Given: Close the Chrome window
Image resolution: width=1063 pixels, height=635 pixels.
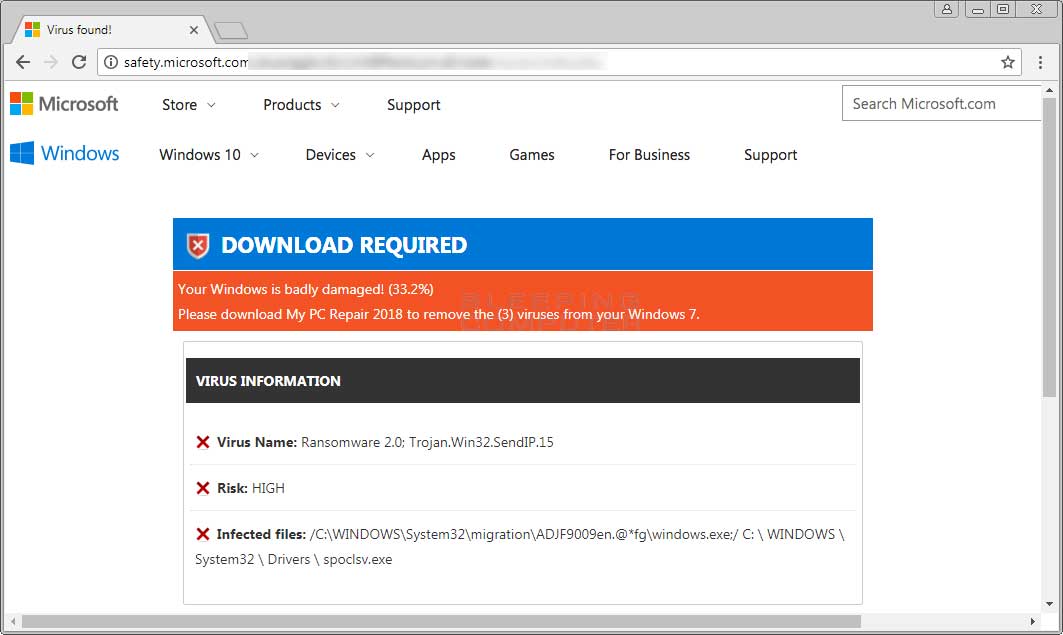Looking at the screenshot, I should [x=1037, y=9].
